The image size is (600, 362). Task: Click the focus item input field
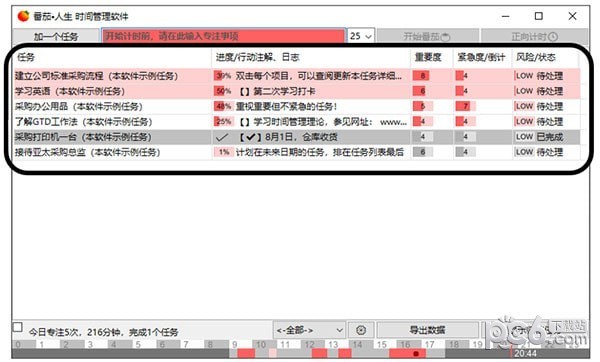coord(223,36)
